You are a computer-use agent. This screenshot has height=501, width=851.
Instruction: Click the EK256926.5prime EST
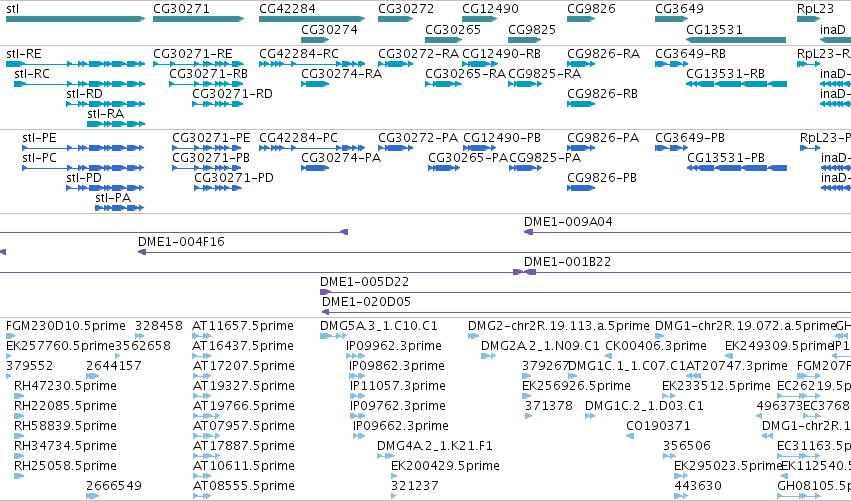pyautogui.click(x=525, y=396)
